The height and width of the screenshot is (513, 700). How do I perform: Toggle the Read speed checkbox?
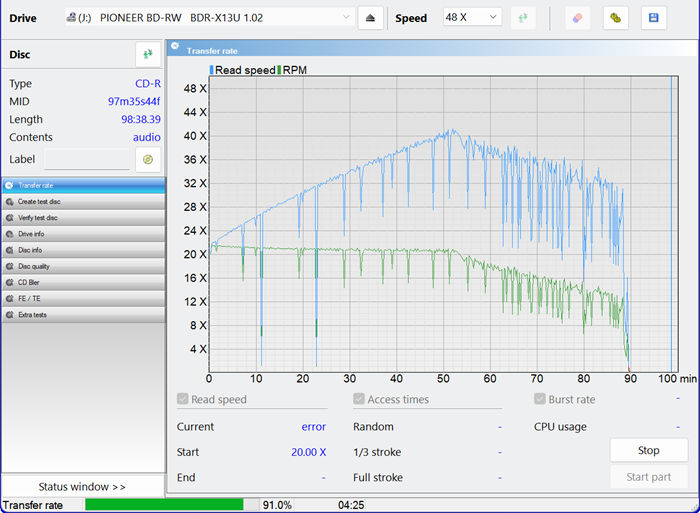pos(183,400)
